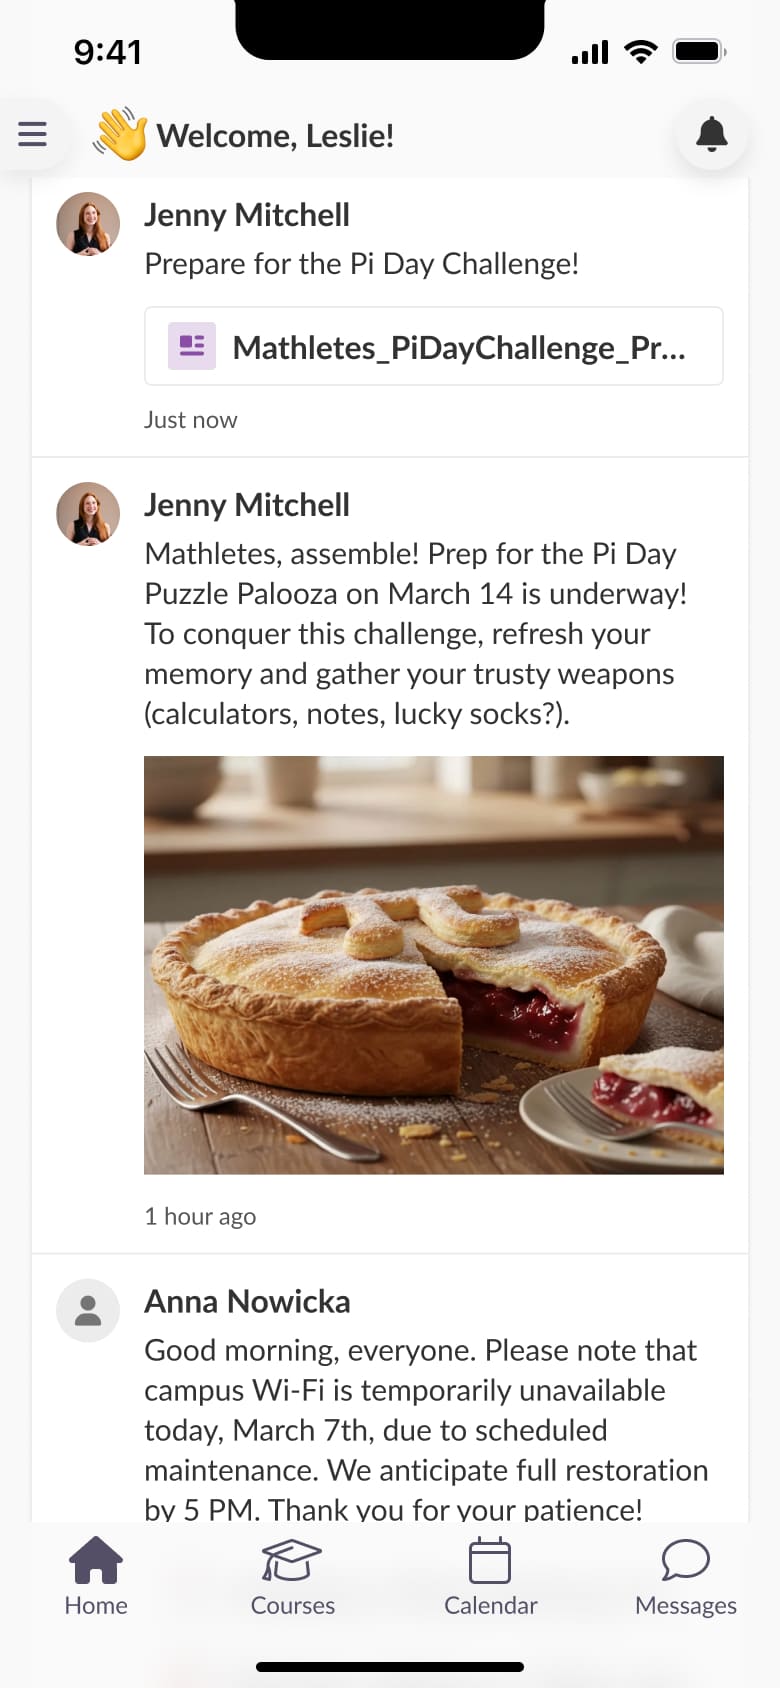
Task: Tap Jenny Mitchell's avatar on the Puzzle Palooza post
Action: click(88, 514)
